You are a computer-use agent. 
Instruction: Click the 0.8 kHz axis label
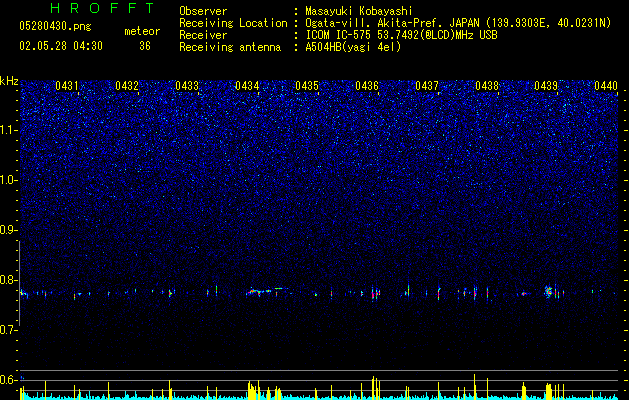pyautogui.click(x=9, y=280)
